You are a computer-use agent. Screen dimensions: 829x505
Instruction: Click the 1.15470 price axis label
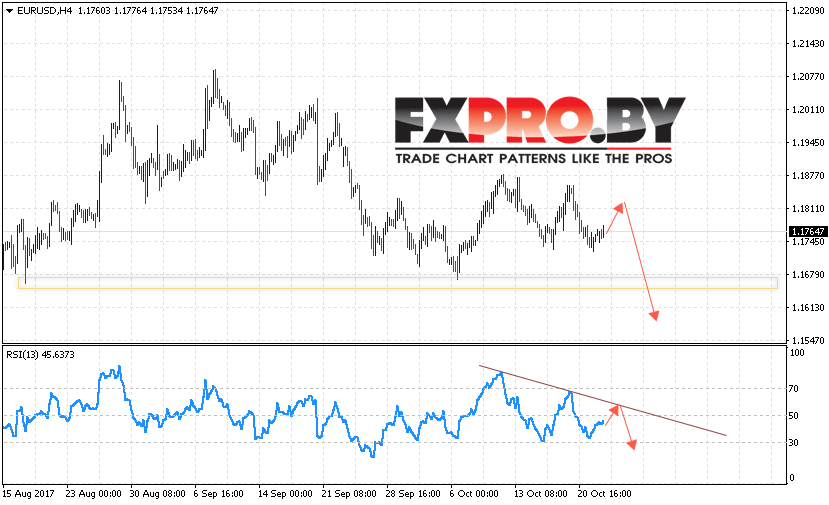point(808,341)
